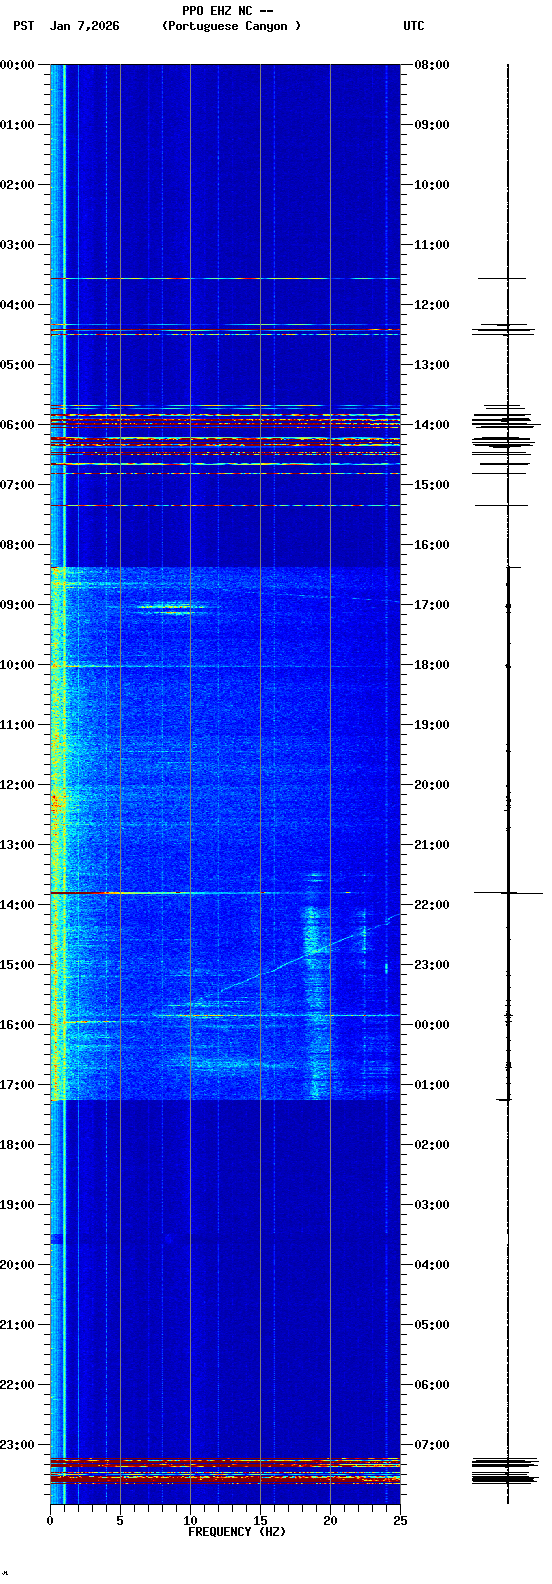Viewport: 552px width, 1584px height.
Task: Click the "06:00" UTC axis time label
Action: pos(432,1385)
